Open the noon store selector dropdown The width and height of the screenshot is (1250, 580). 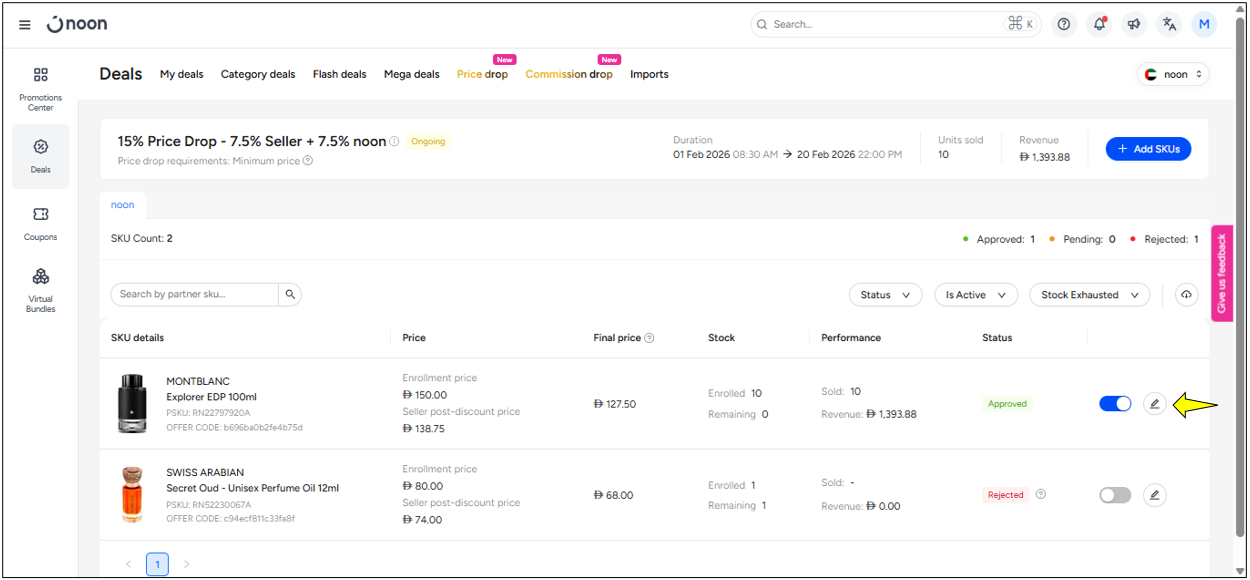coord(1173,74)
